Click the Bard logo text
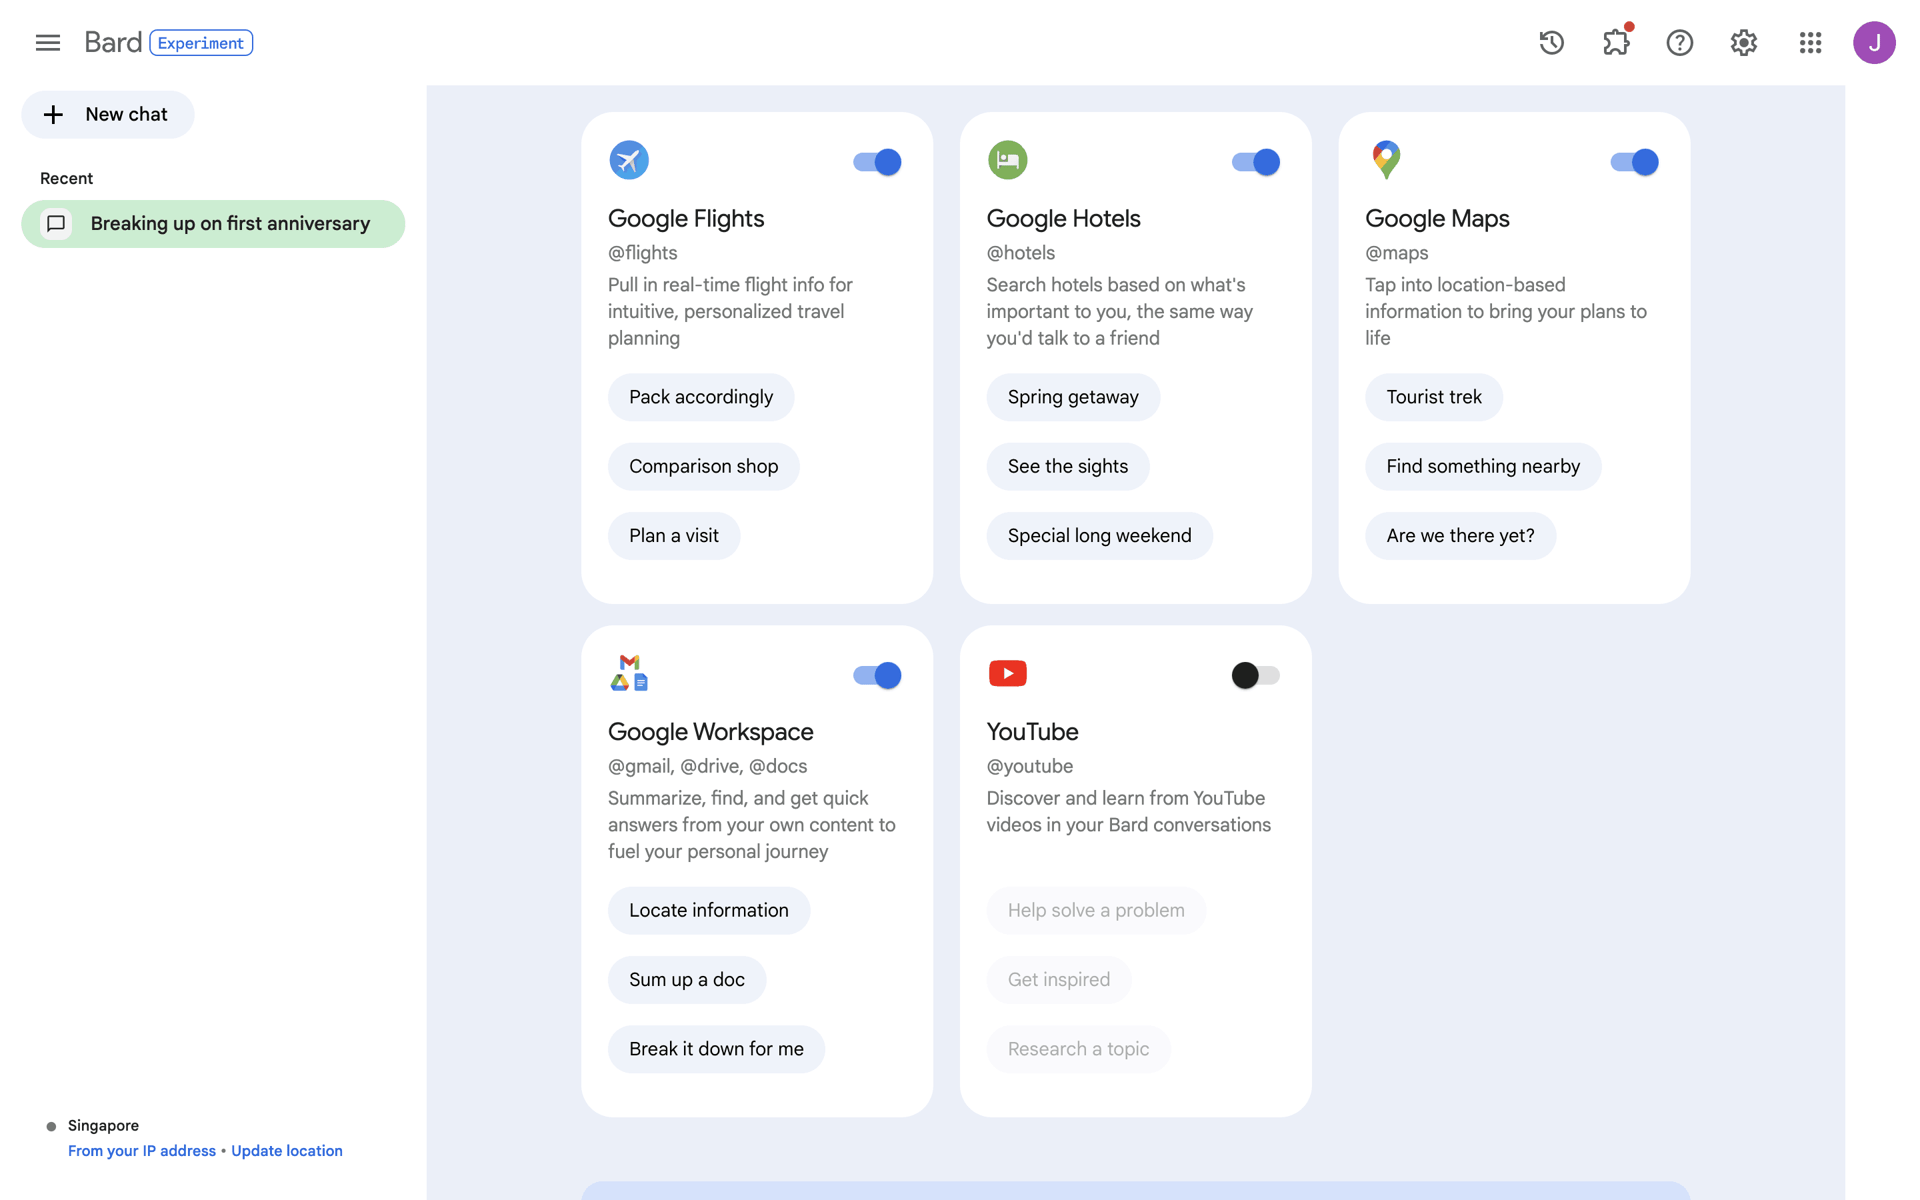 point(113,42)
